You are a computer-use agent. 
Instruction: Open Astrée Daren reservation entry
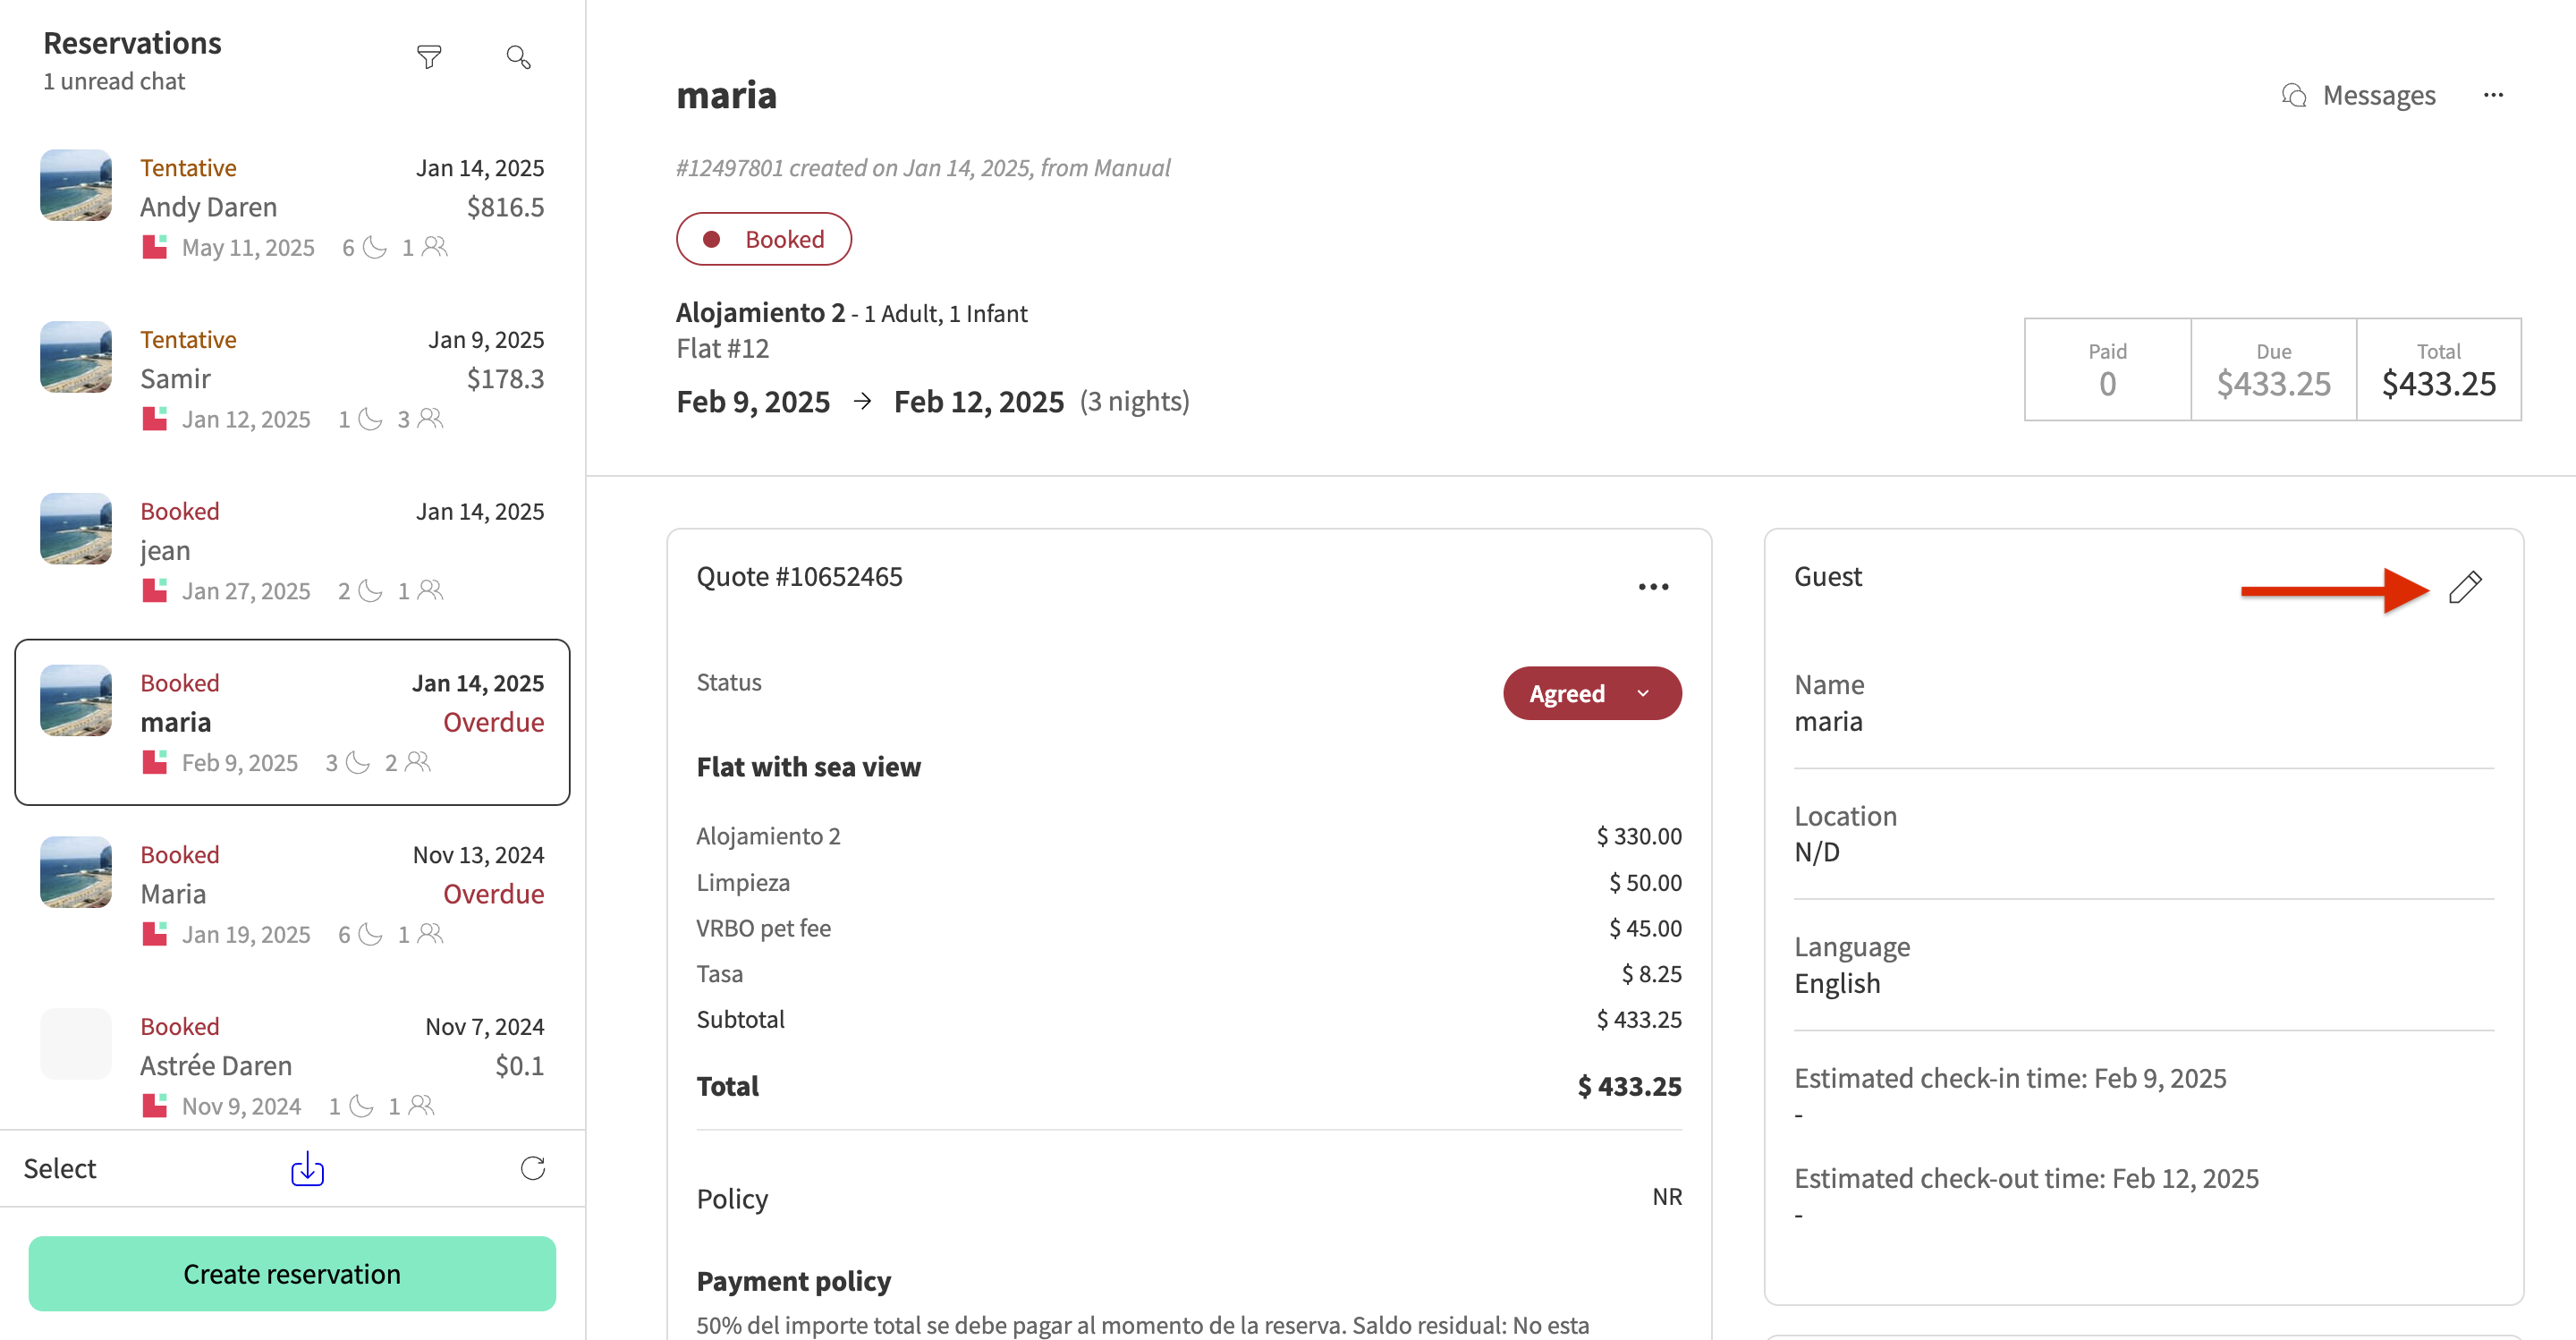[292, 1065]
